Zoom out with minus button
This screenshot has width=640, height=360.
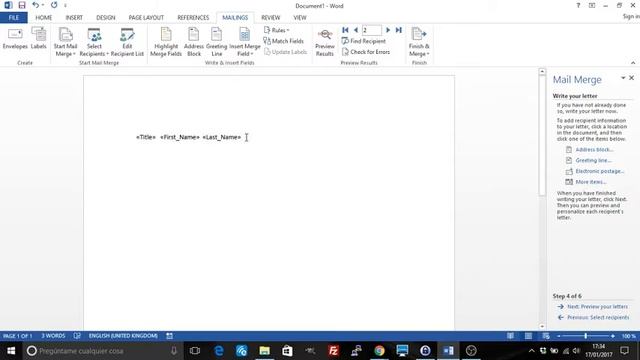(559, 336)
